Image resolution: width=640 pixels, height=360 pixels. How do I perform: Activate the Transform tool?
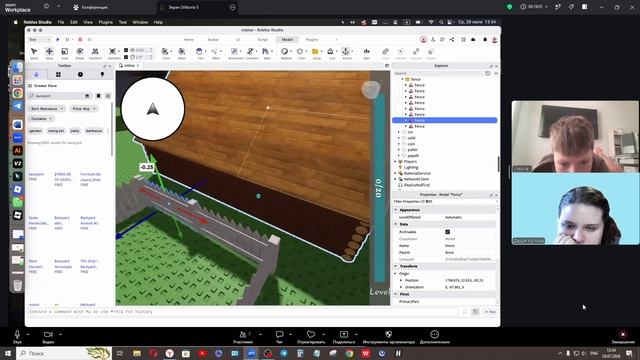point(95,53)
